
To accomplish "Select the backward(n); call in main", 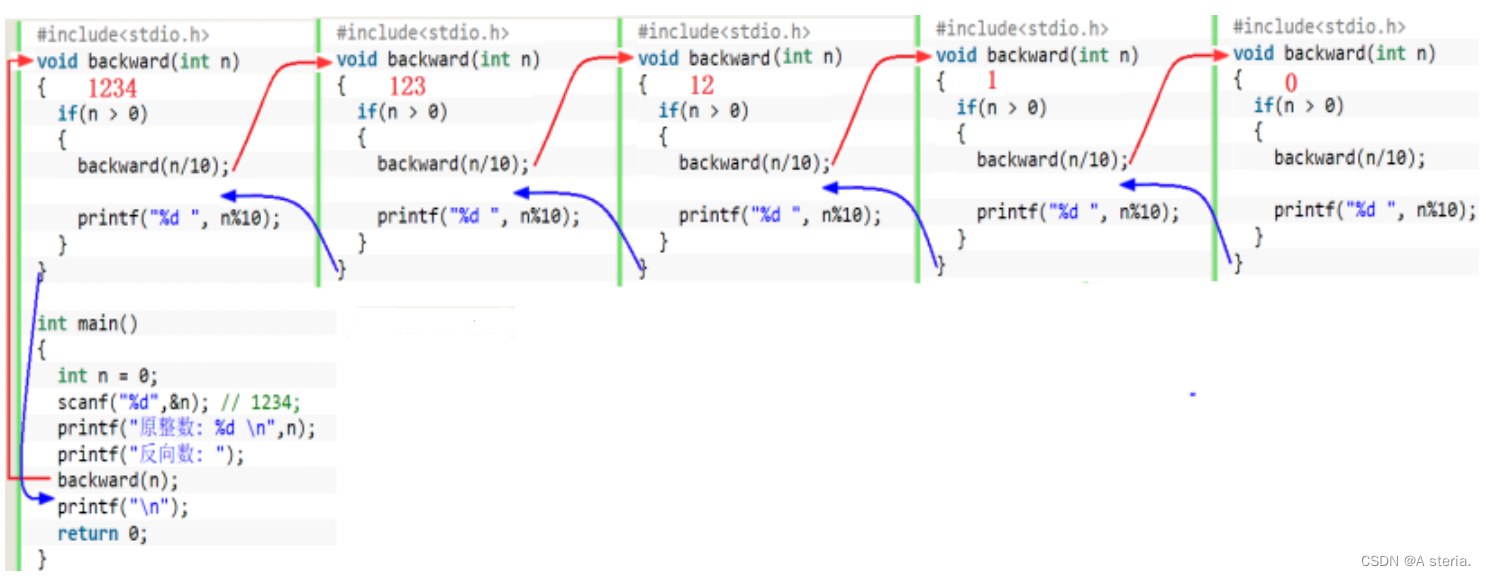I will click(x=118, y=480).
